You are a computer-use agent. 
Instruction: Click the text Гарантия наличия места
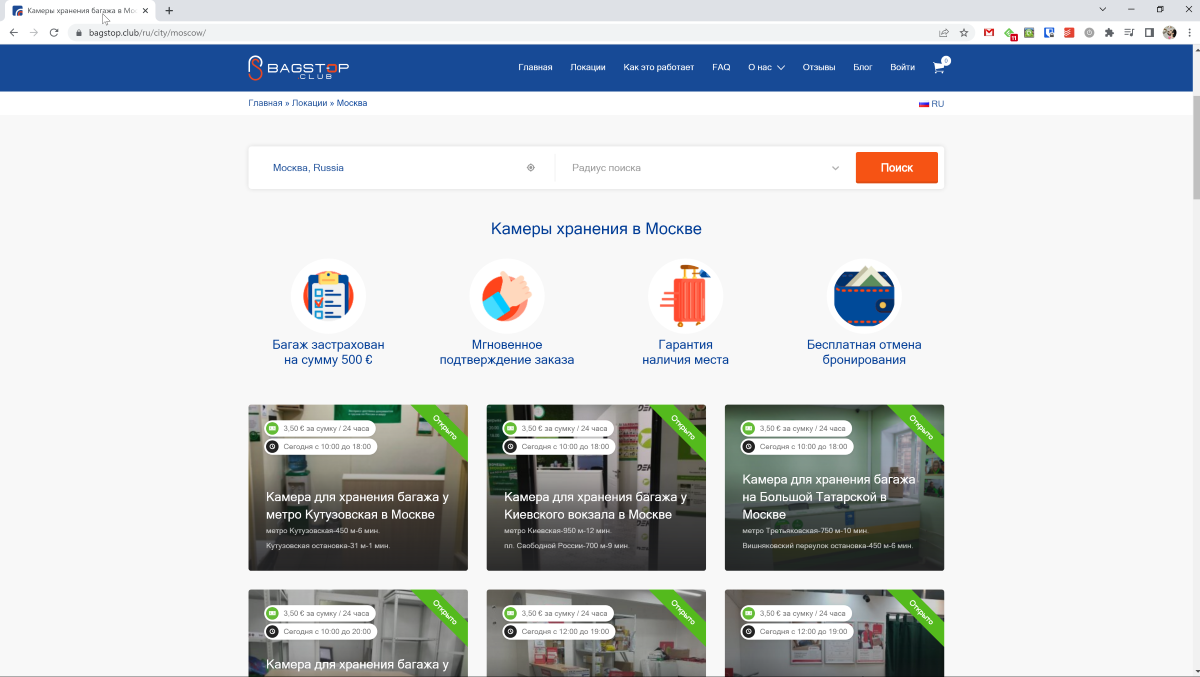click(685, 352)
